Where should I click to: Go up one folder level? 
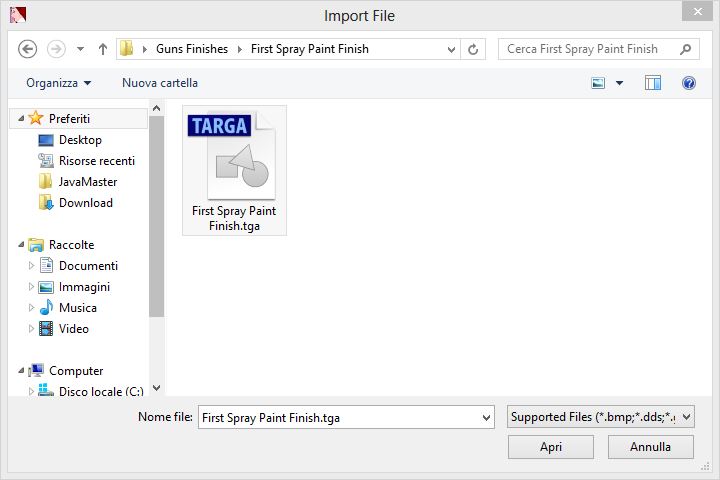pyautogui.click(x=103, y=49)
